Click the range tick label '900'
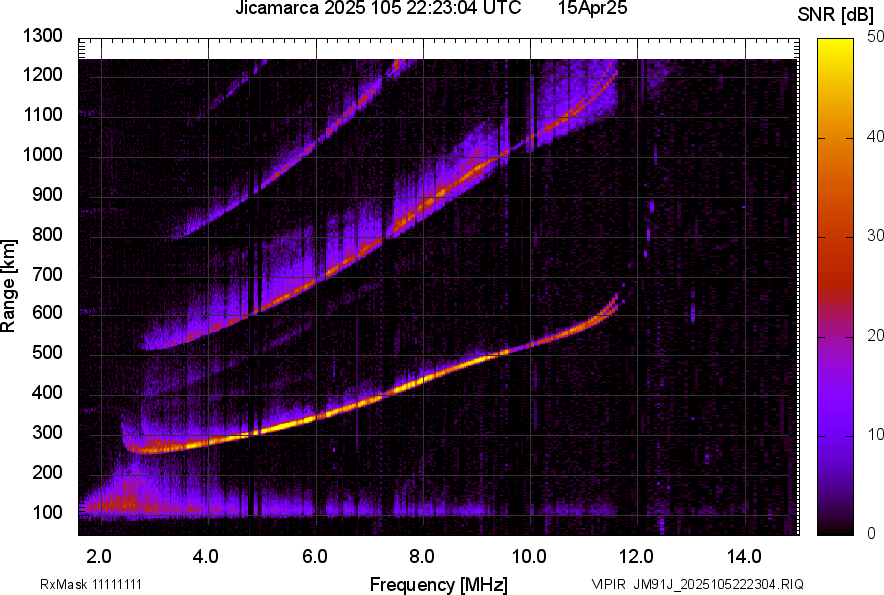This screenshot has height=595, width=884. (47, 195)
